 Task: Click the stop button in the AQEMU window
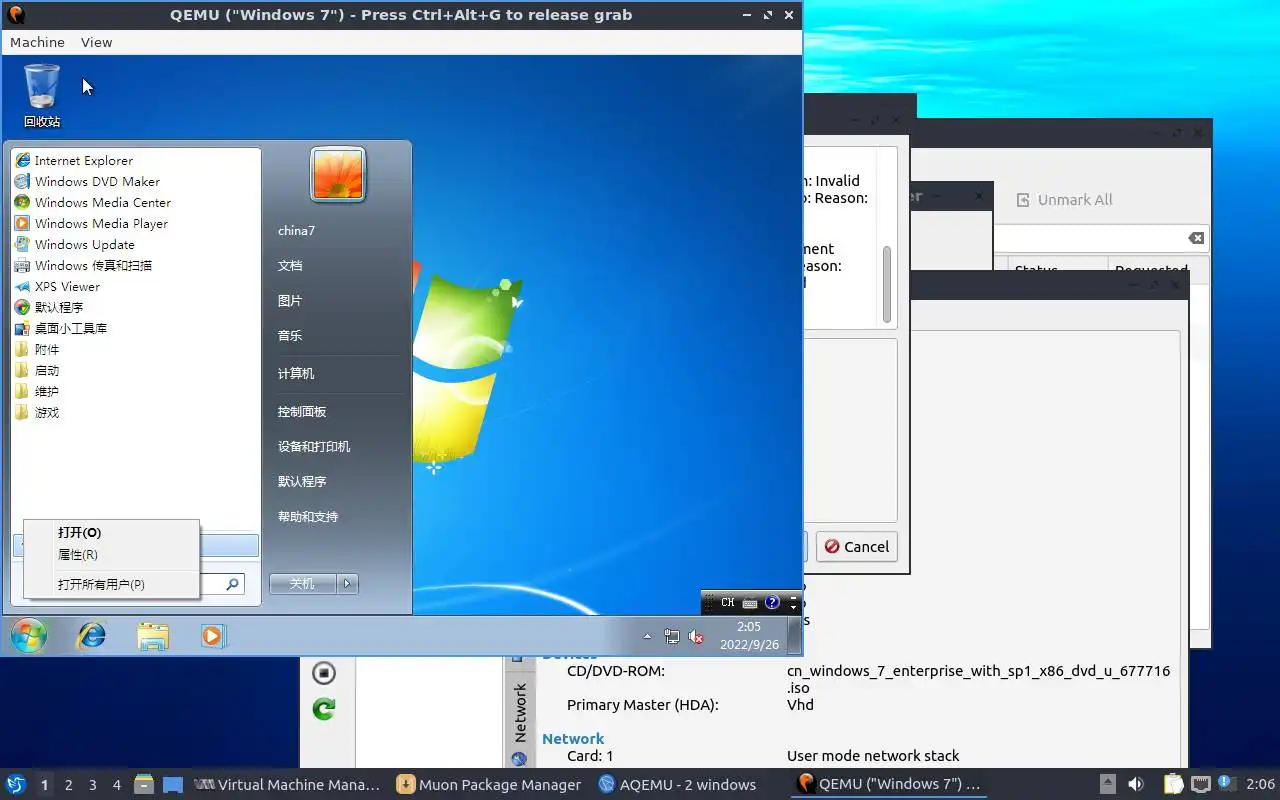coord(324,673)
